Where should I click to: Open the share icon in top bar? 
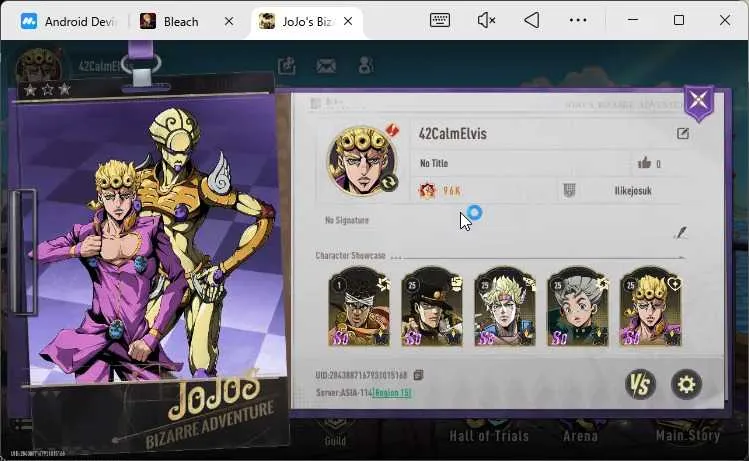pos(287,65)
